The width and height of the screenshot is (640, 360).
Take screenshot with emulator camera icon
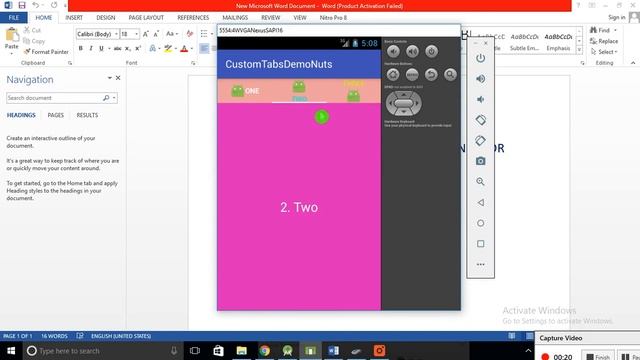(x=480, y=161)
